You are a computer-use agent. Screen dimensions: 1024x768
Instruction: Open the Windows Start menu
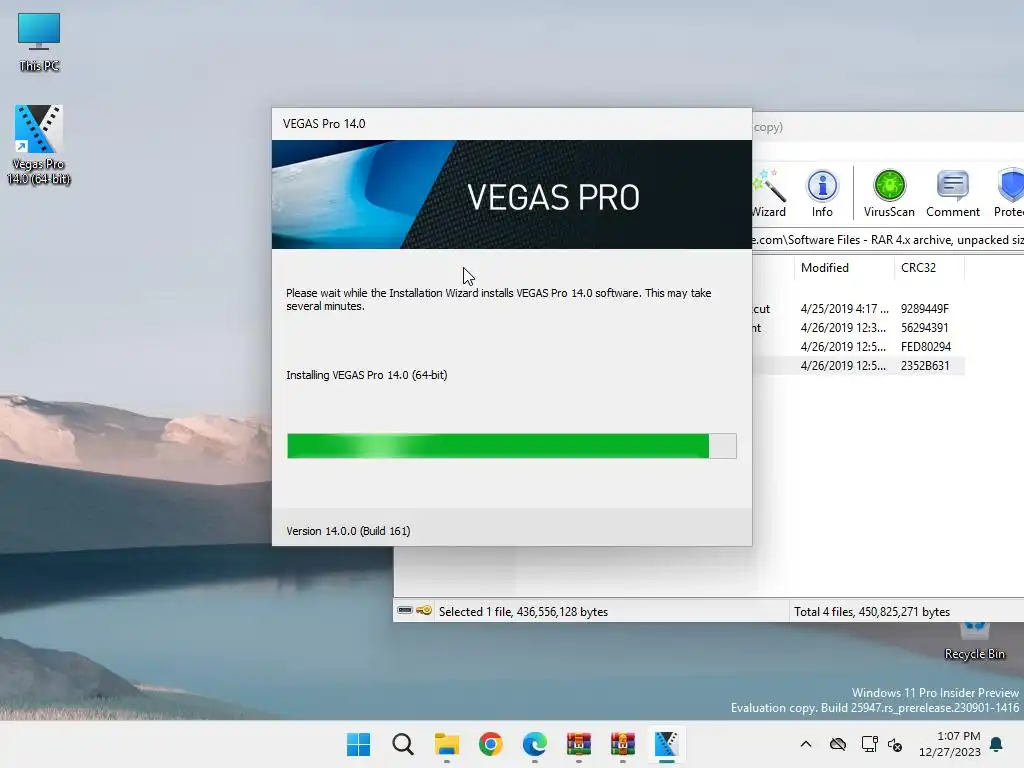tap(359, 744)
